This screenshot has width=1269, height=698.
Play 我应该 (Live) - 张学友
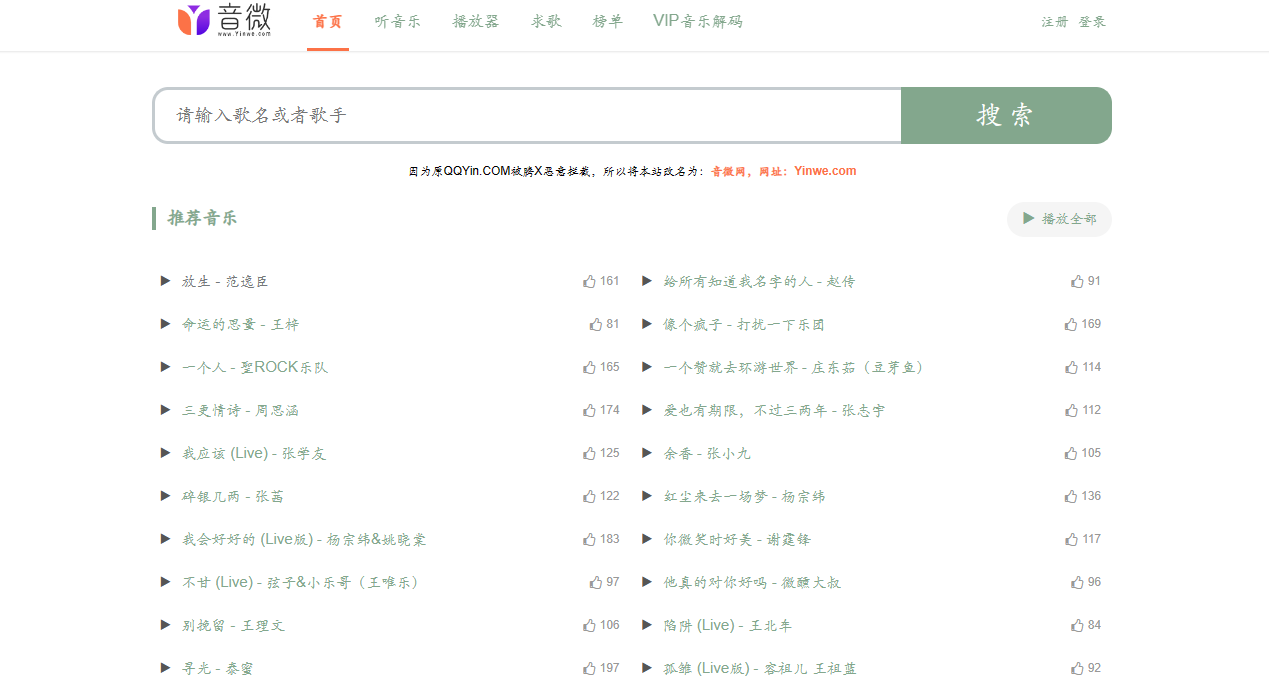[165, 453]
